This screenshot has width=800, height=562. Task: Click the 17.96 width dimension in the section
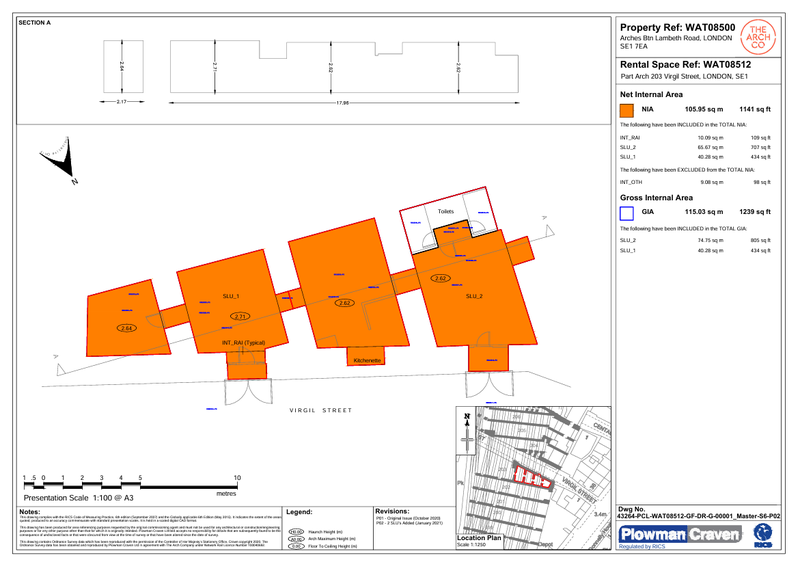coord(342,102)
